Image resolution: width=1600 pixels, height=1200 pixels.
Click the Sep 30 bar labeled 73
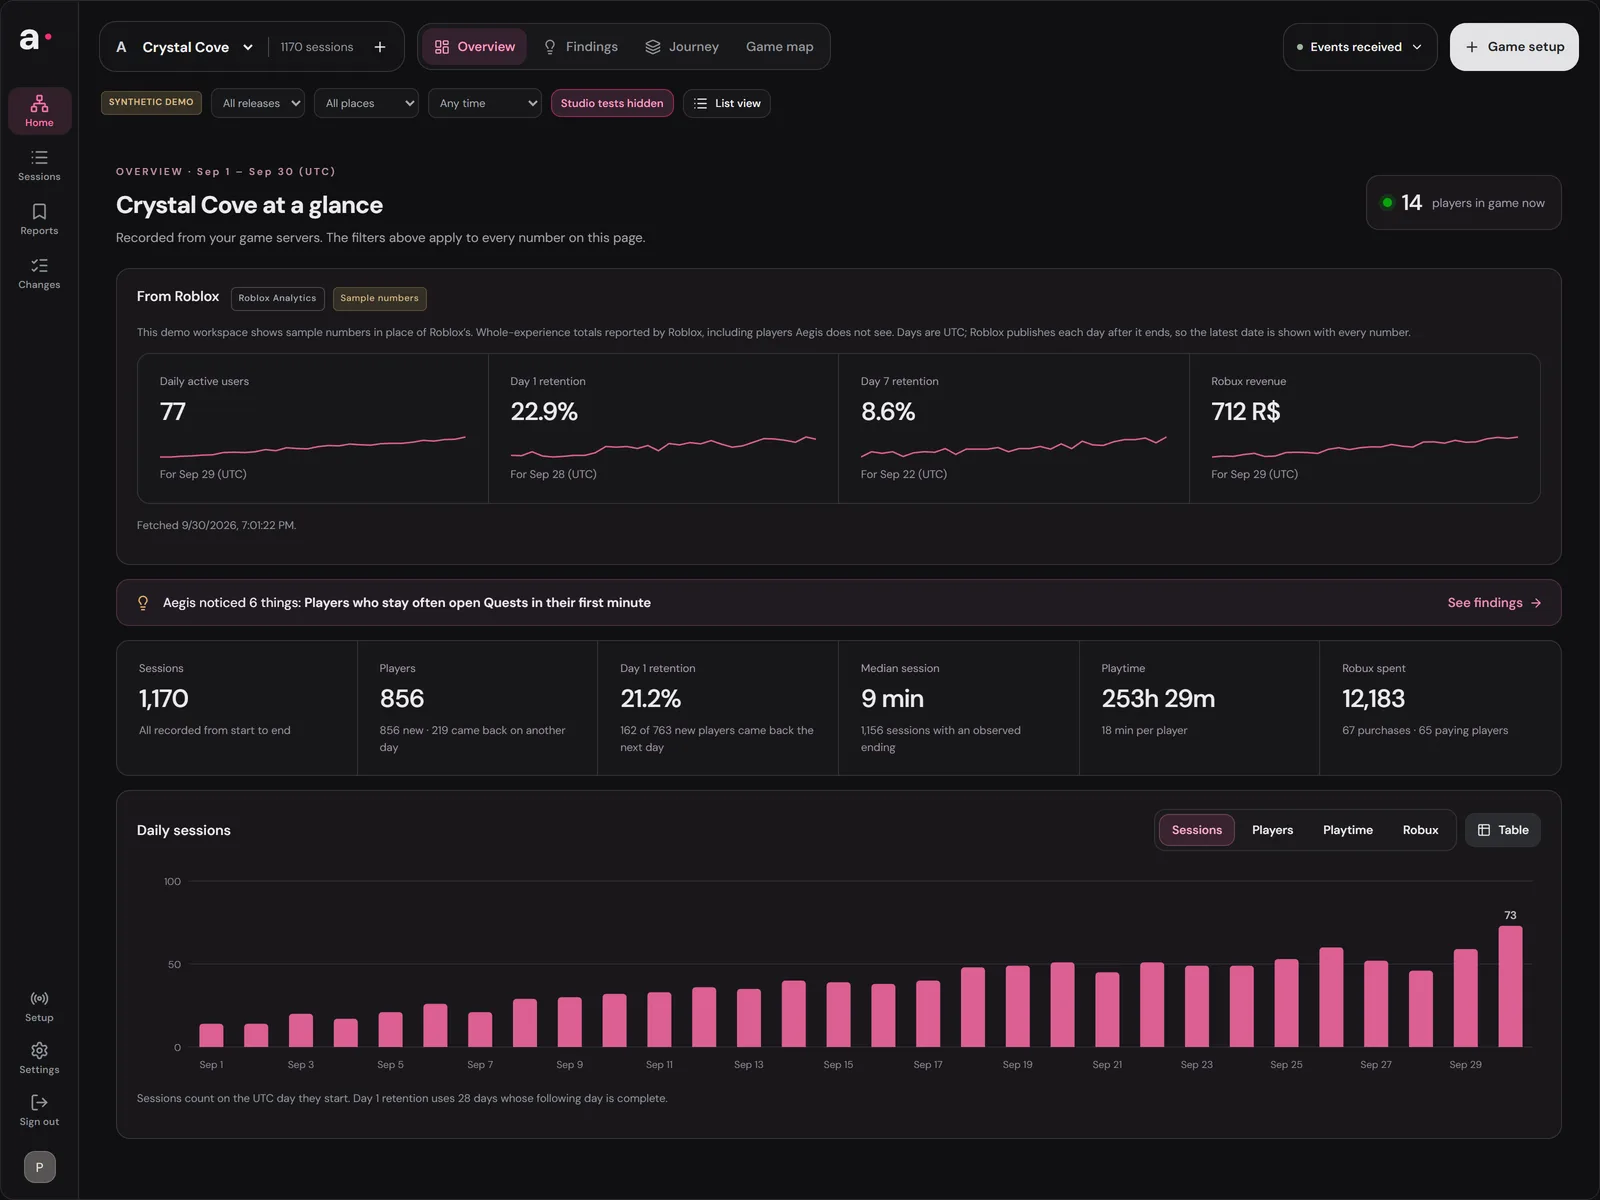(1510, 986)
